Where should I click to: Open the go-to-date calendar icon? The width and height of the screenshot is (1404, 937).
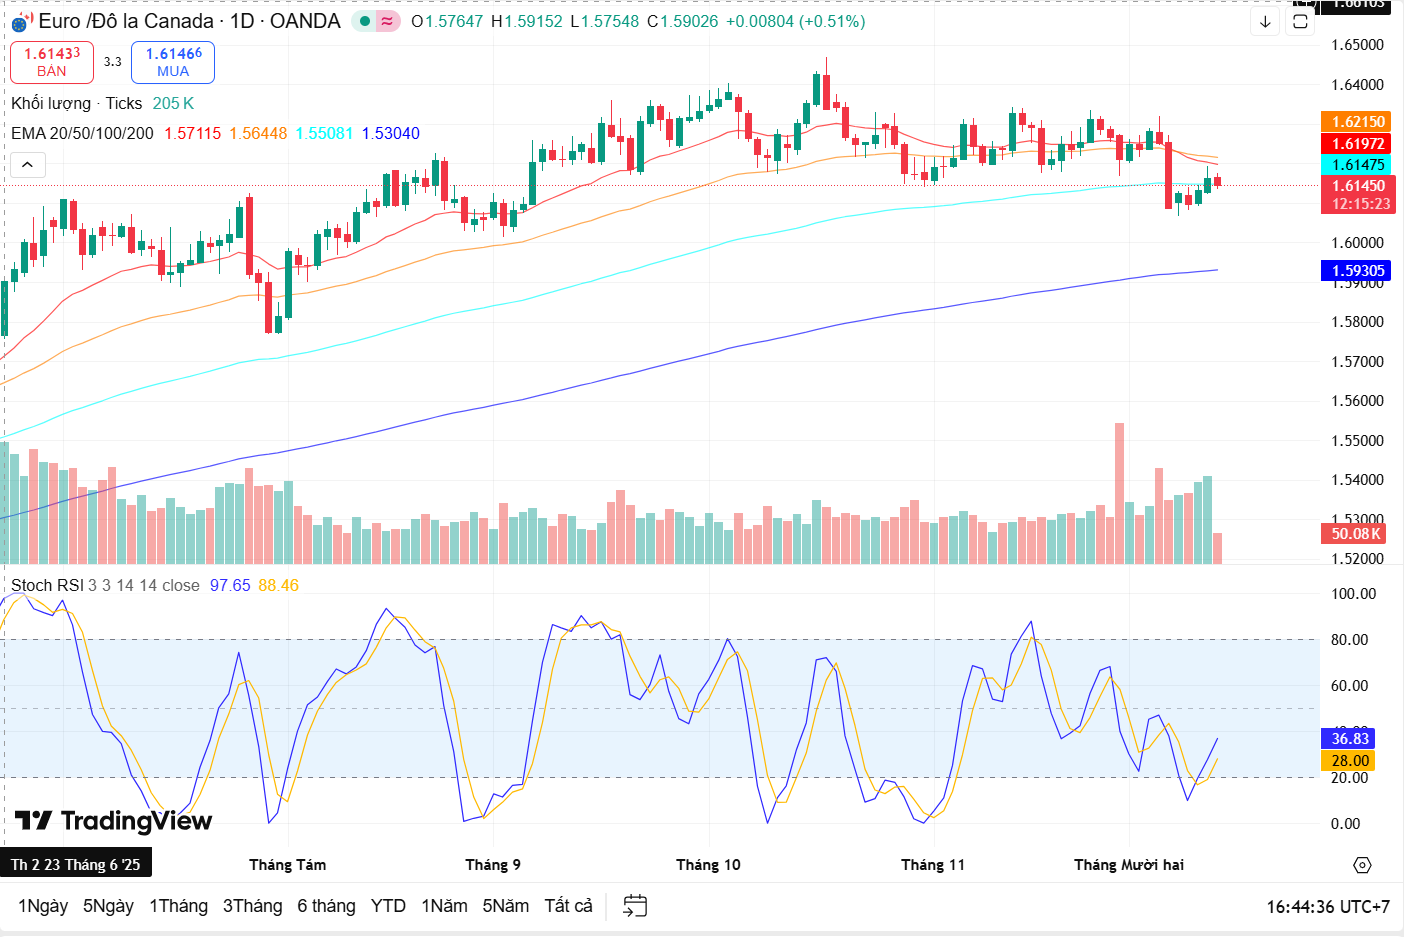pos(635,906)
